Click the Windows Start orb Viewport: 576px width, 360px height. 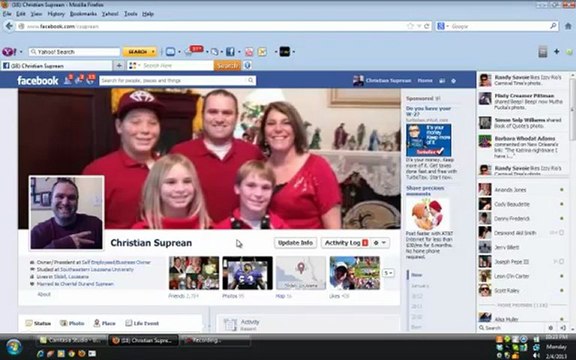point(14,347)
